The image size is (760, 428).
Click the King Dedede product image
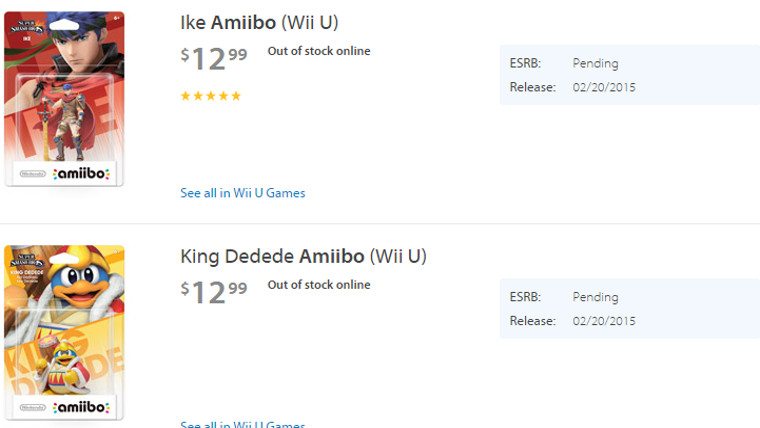click(64, 332)
